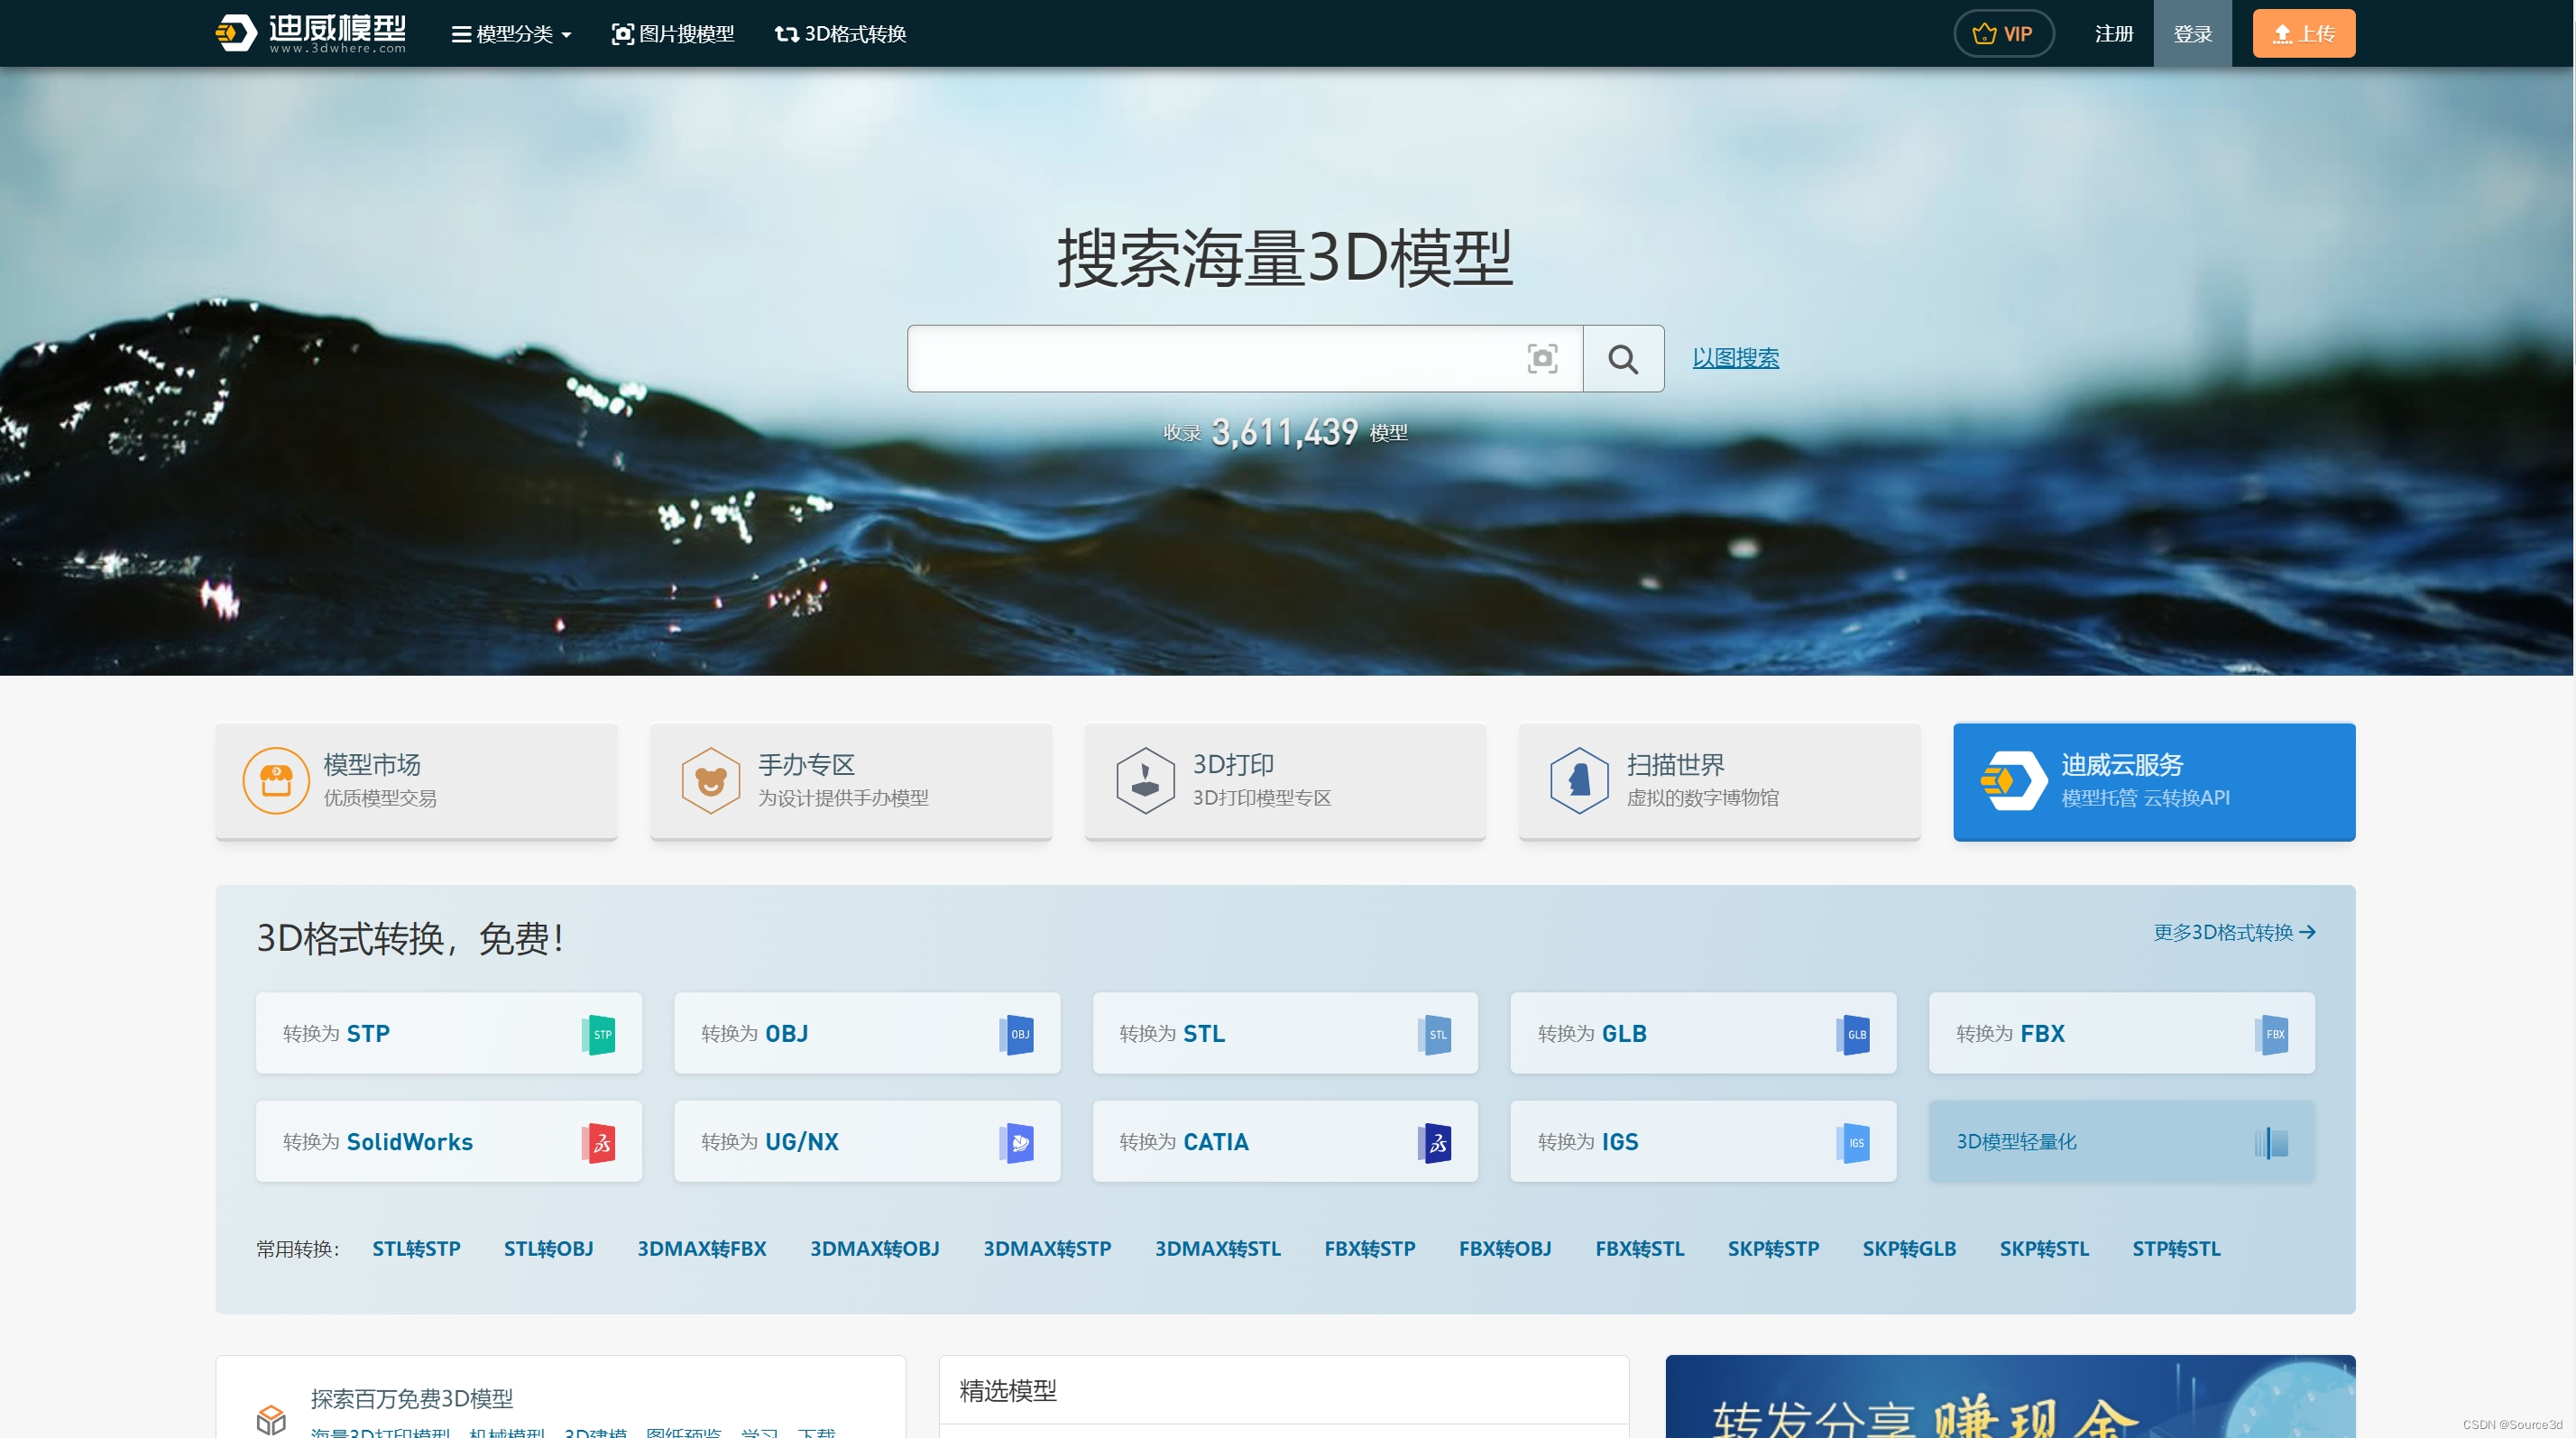Click the 3dwhere site logo
Image resolution: width=2576 pixels, height=1438 pixels.
click(x=311, y=33)
